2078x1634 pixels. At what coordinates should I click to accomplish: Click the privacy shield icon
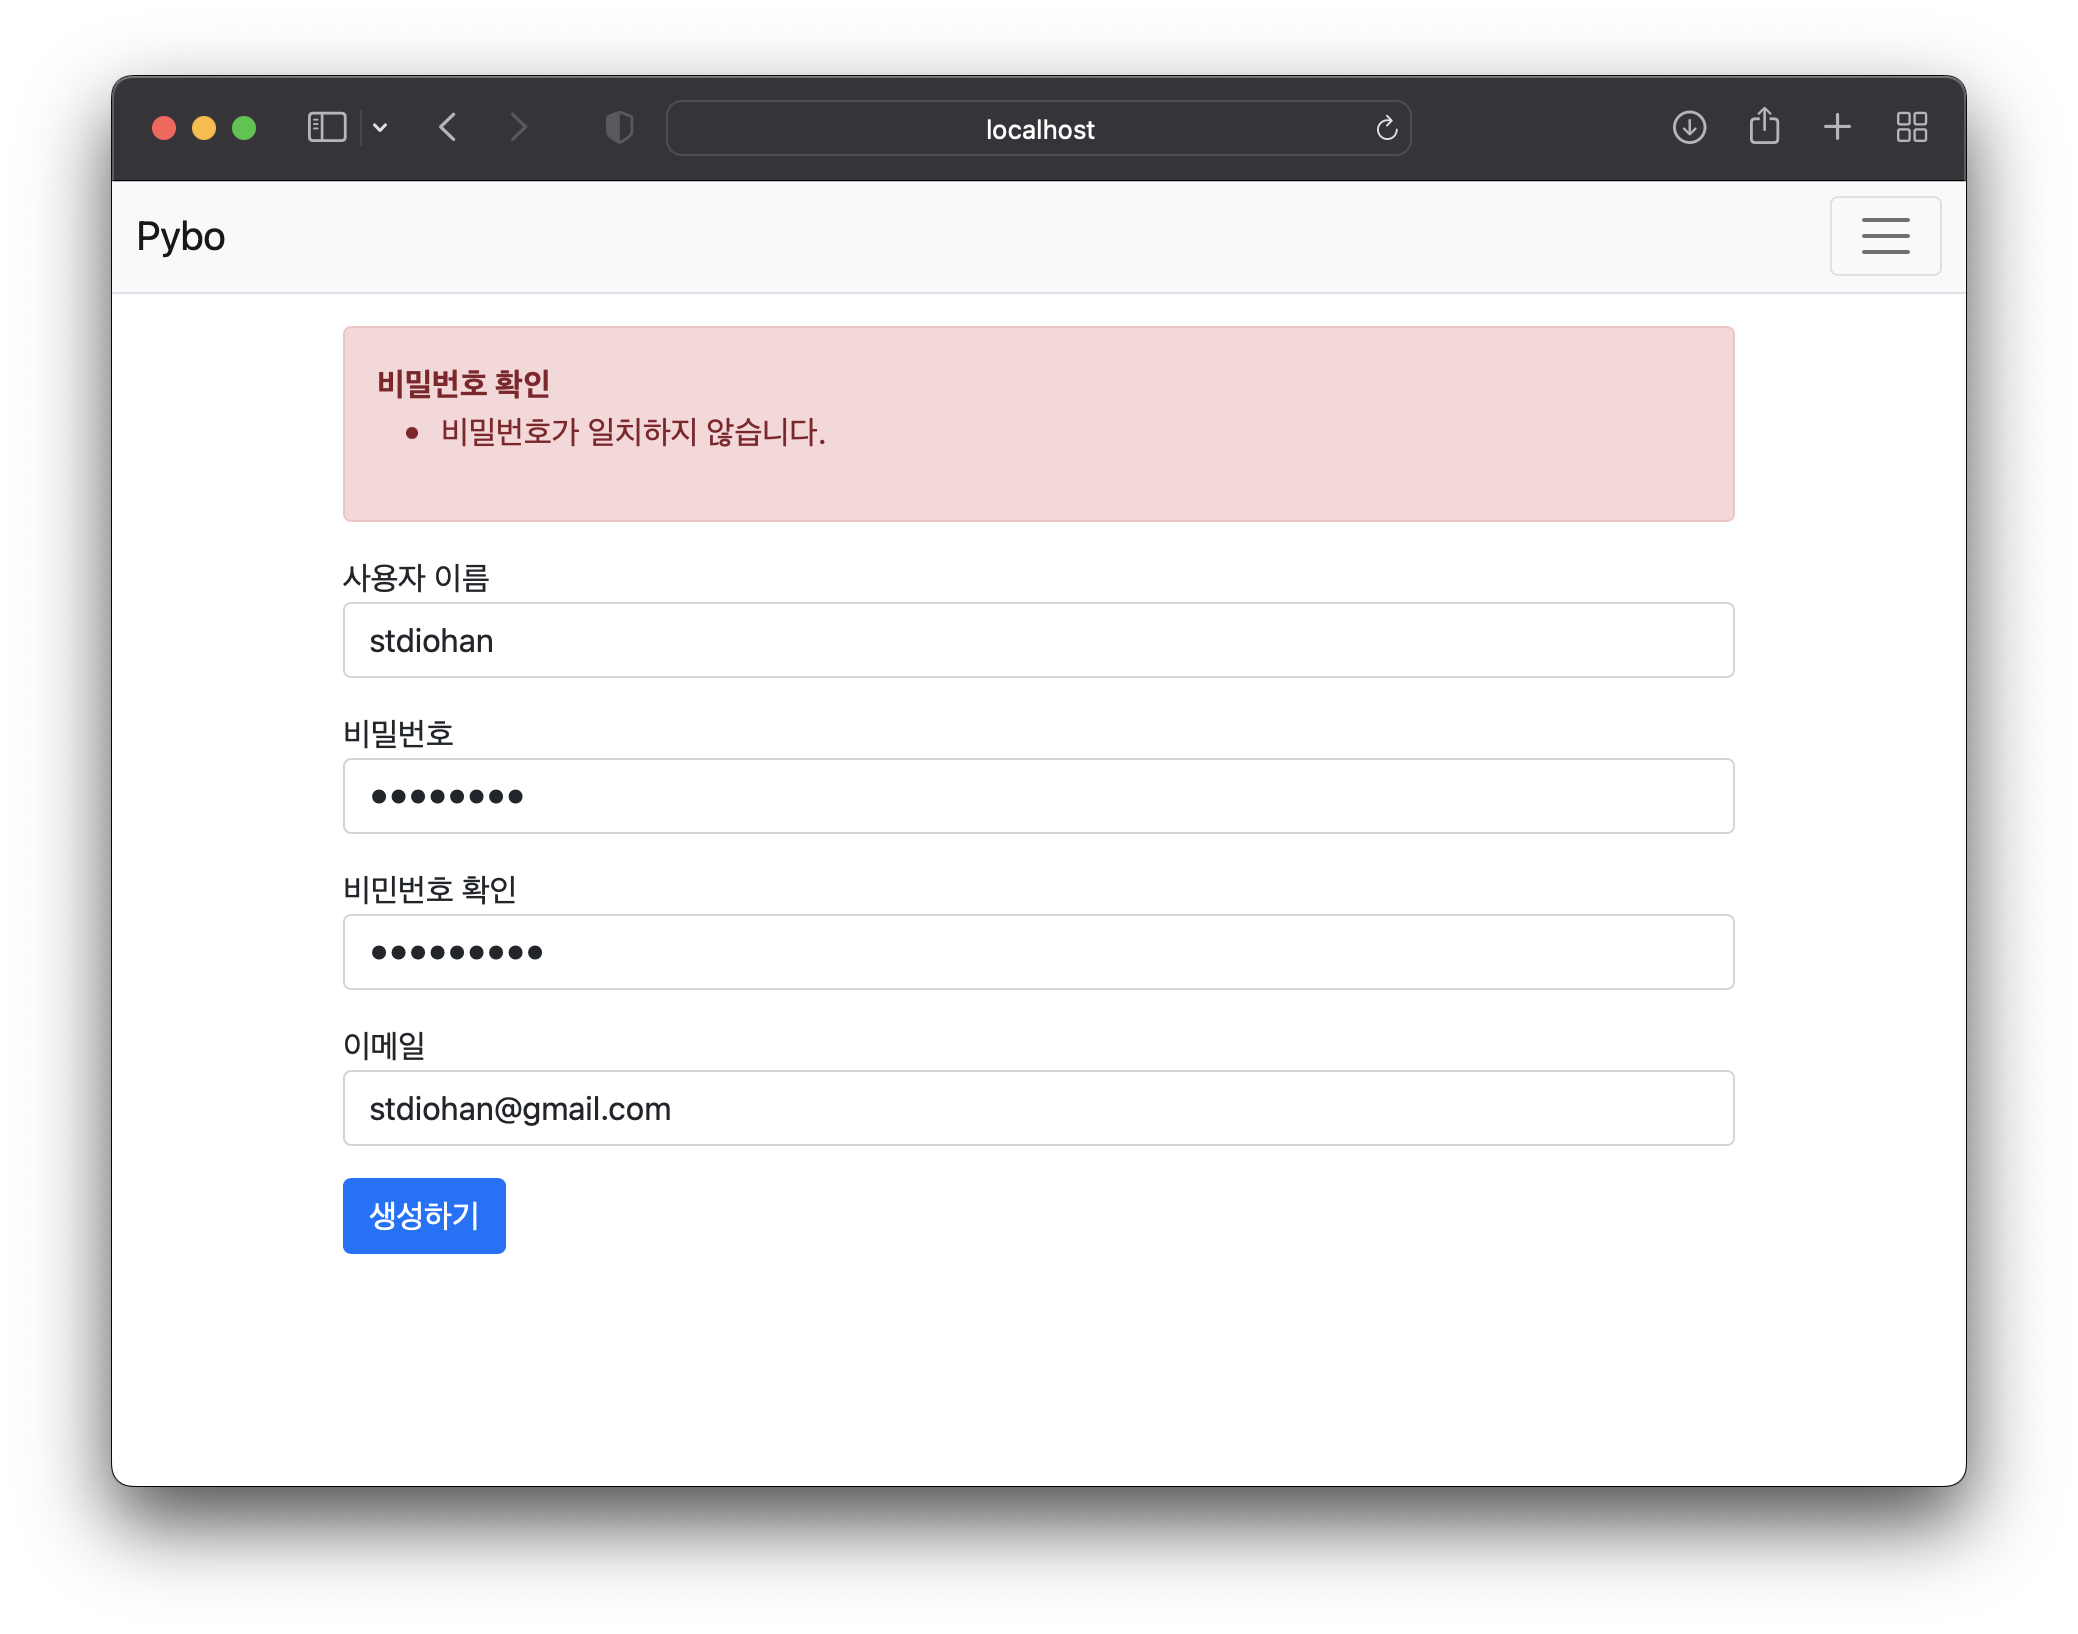click(619, 128)
